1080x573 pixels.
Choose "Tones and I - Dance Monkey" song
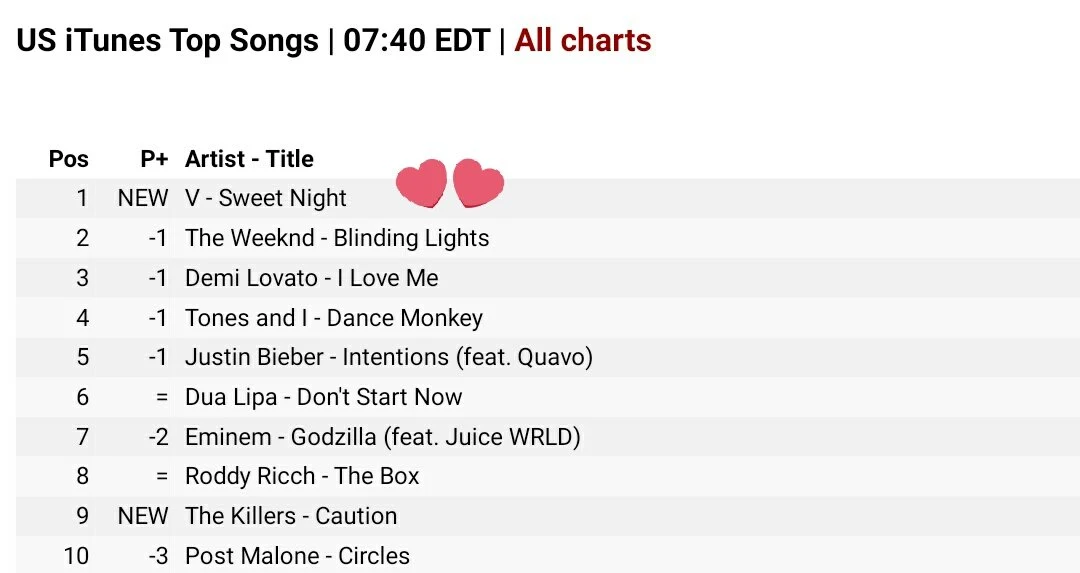point(333,318)
